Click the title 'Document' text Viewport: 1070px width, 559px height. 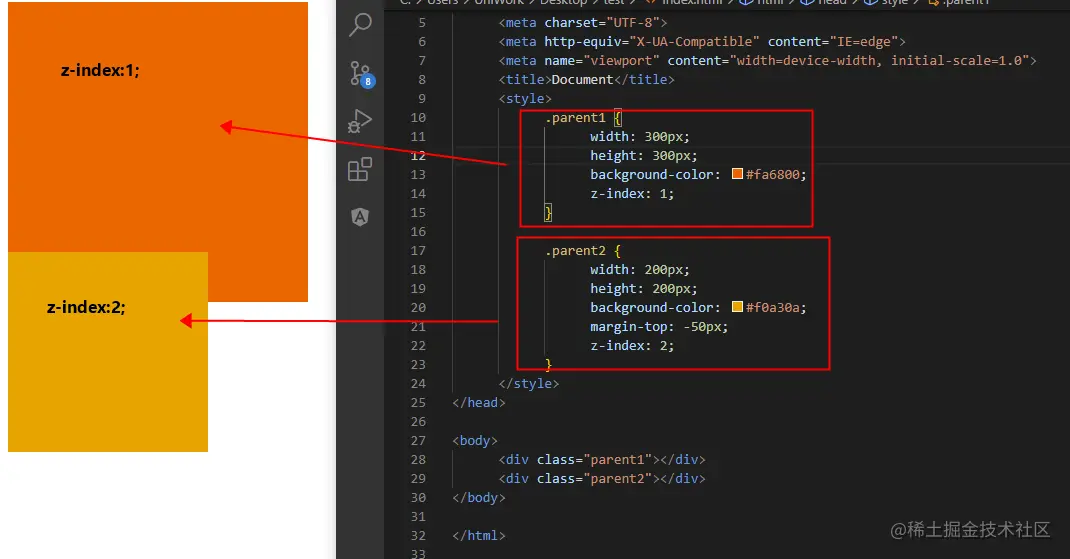click(x=582, y=80)
